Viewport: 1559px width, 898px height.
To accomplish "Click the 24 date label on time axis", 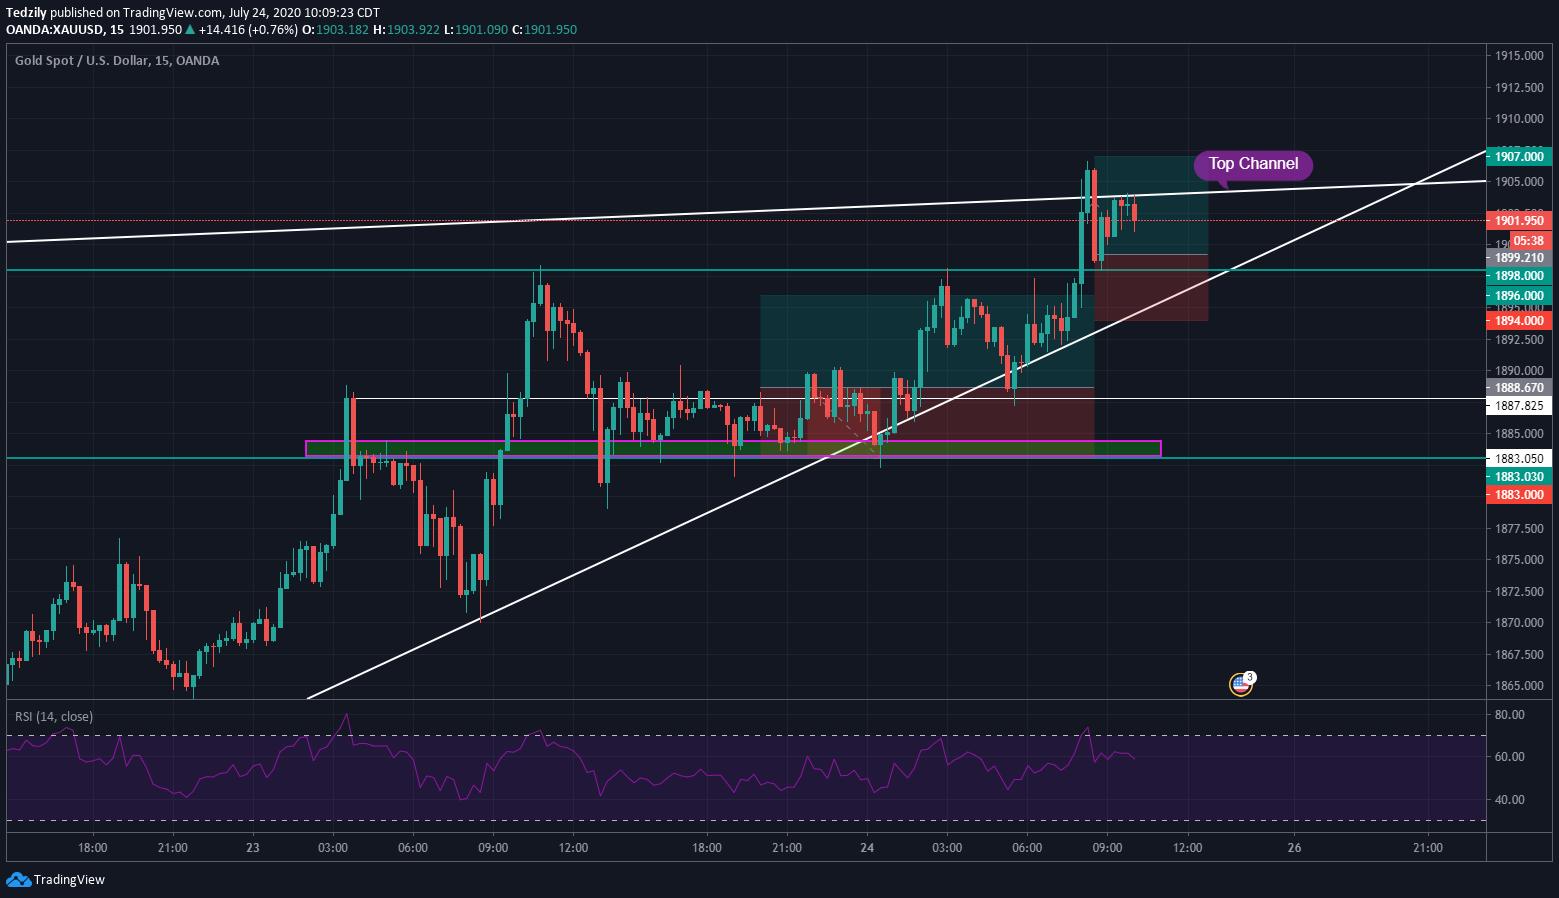I will pyautogui.click(x=867, y=848).
